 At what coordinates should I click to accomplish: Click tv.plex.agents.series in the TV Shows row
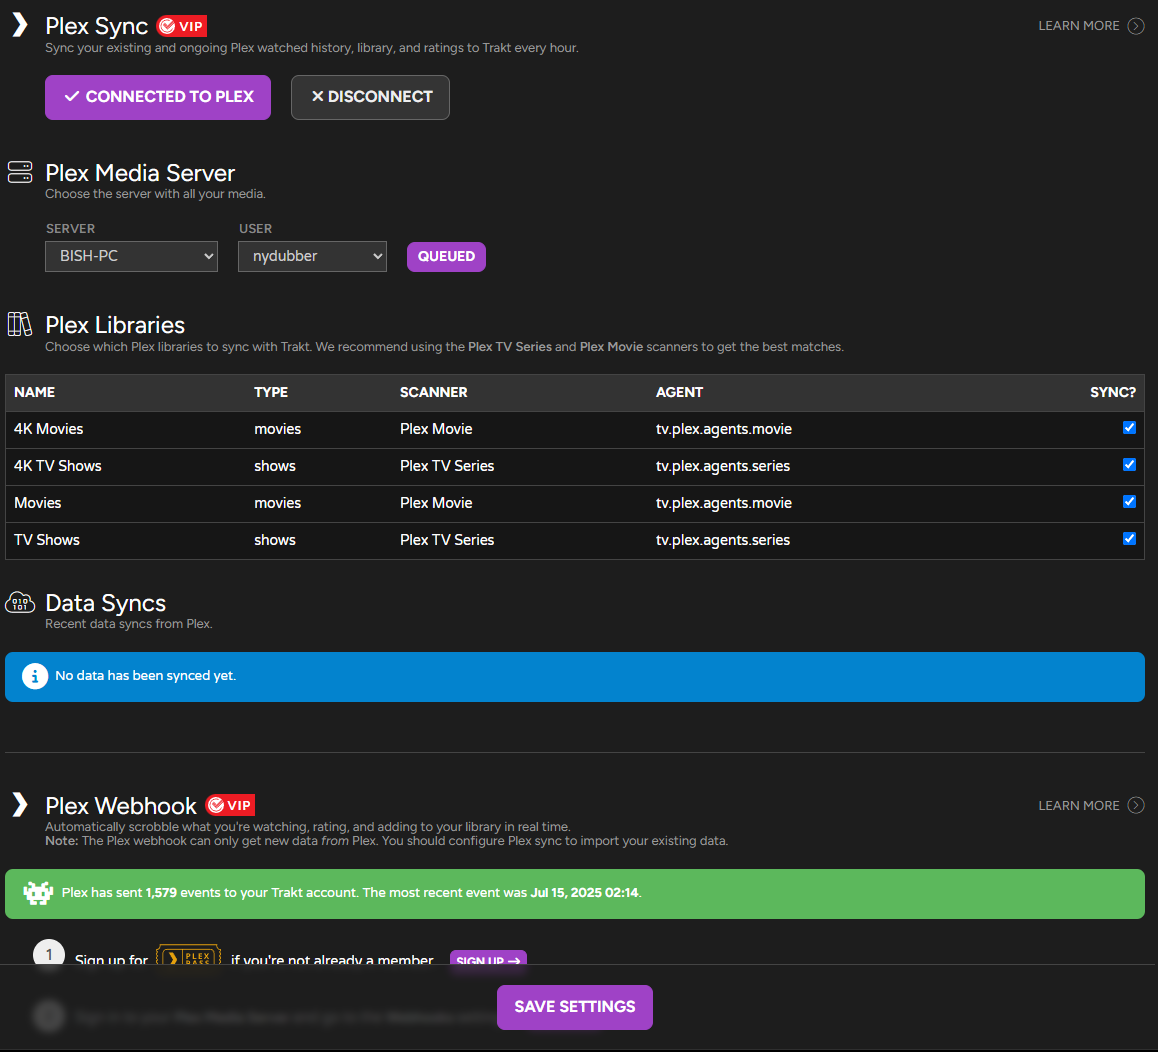coord(723,540)
